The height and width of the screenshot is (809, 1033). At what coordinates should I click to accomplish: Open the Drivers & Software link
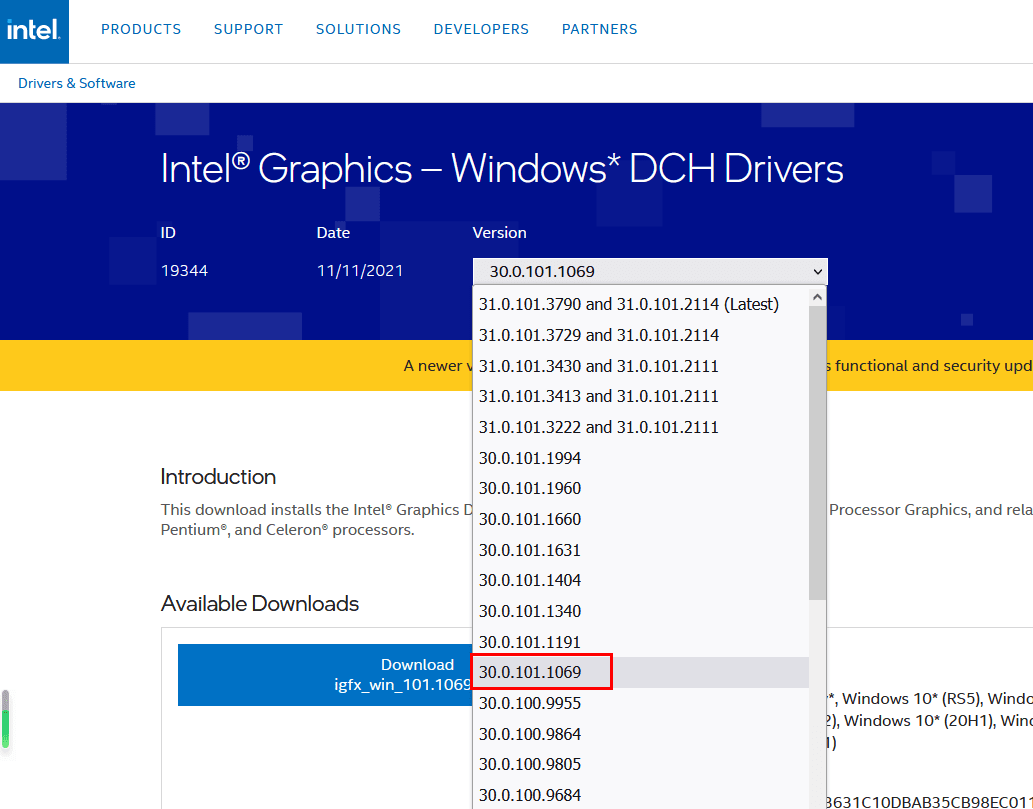tap(76, 83)
